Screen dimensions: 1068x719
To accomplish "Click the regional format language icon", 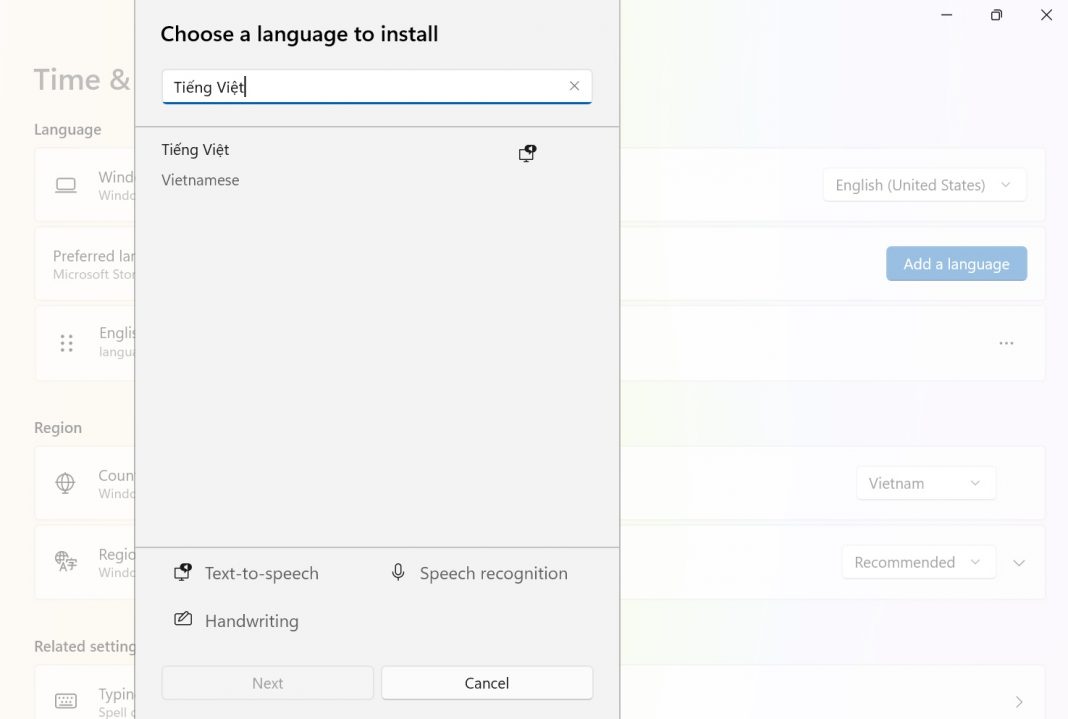I will (65, 562).
